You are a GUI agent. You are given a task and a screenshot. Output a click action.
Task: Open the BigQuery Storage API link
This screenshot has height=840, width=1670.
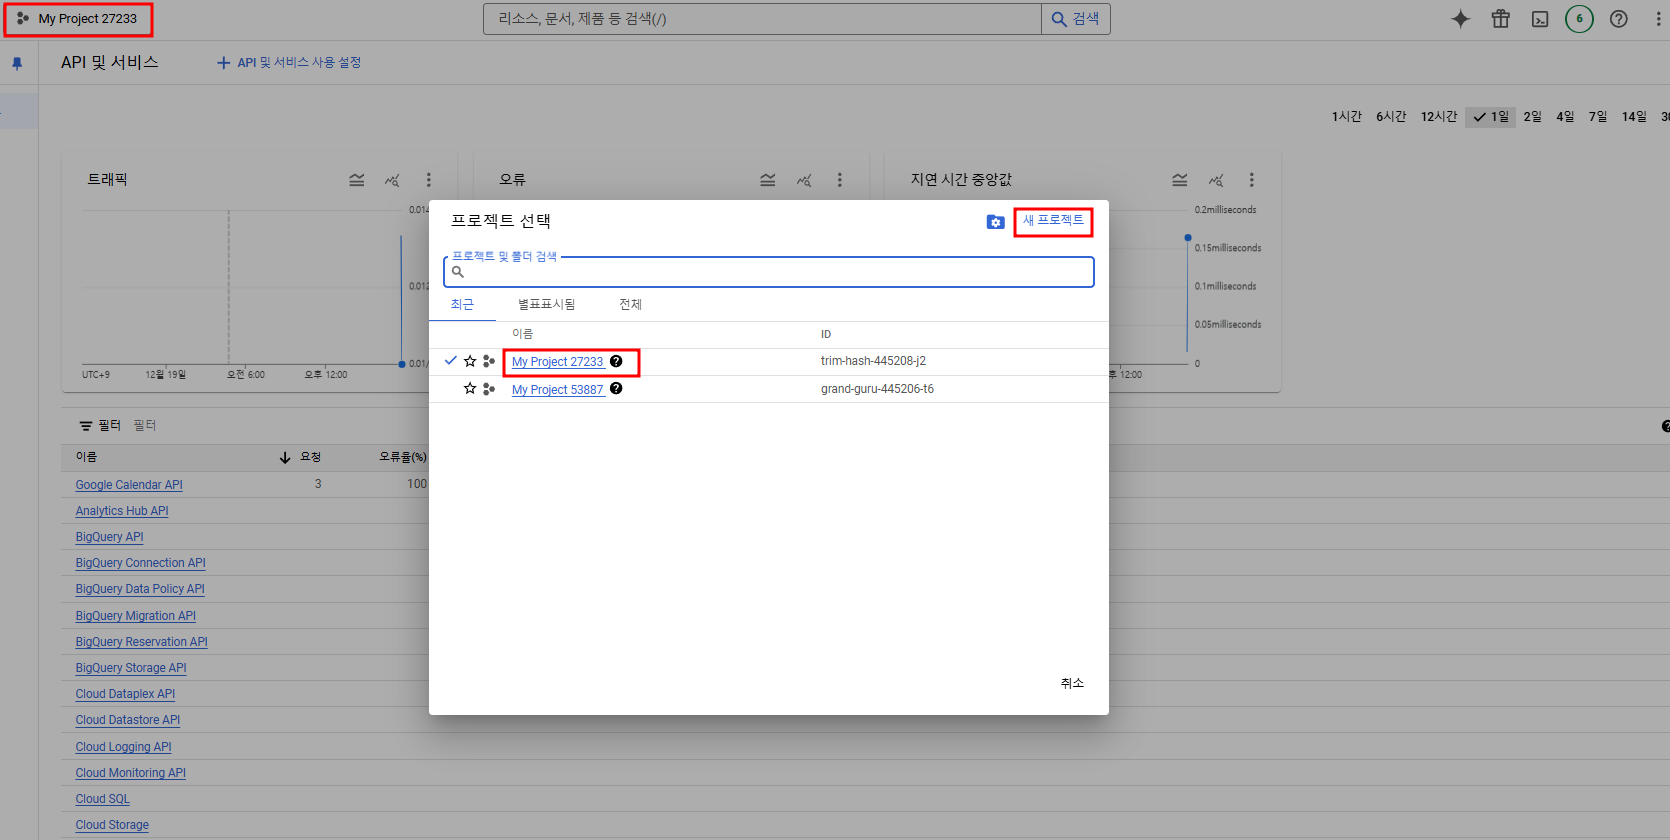point(131,668)
